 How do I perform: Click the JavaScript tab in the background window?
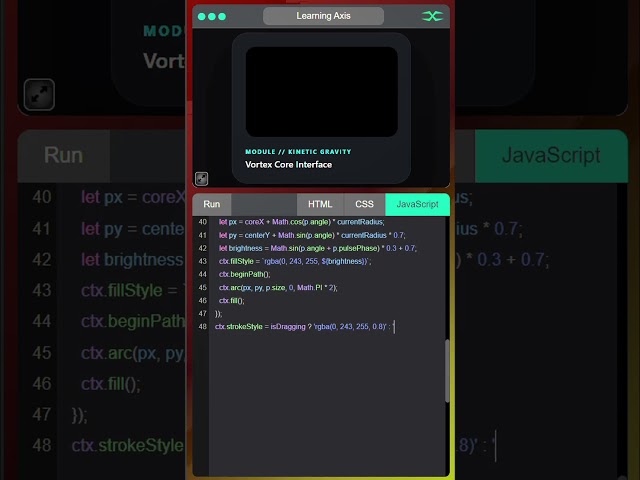coord(551,156)
